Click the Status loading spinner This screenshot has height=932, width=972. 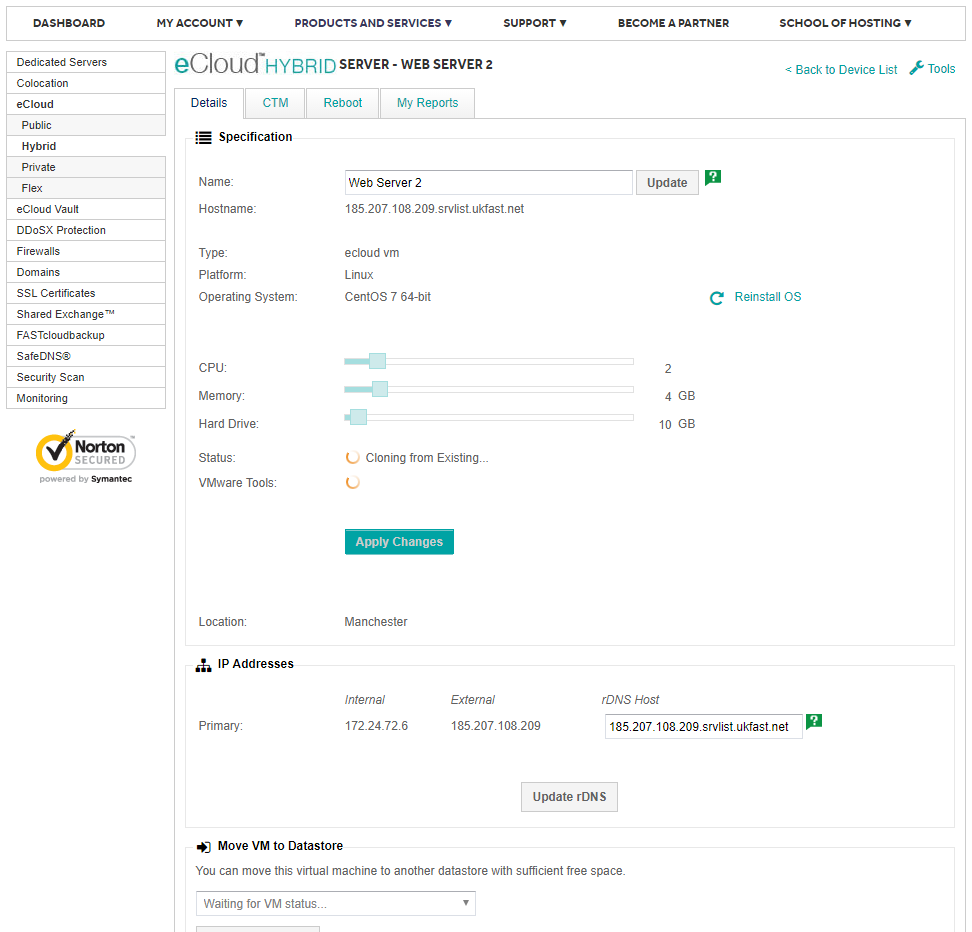click(x=353, y=458)
